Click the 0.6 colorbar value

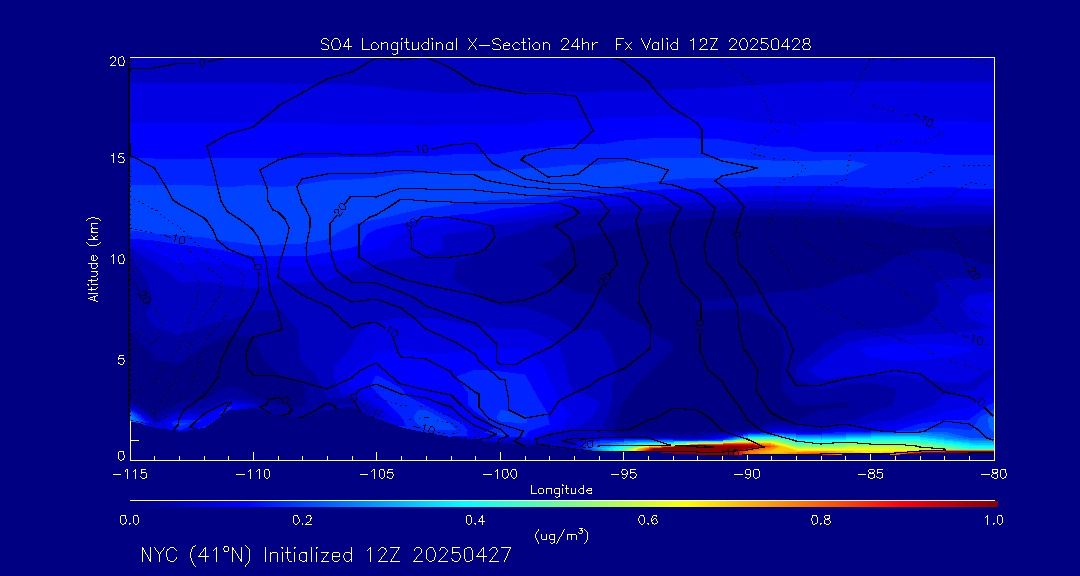[648, 520]
